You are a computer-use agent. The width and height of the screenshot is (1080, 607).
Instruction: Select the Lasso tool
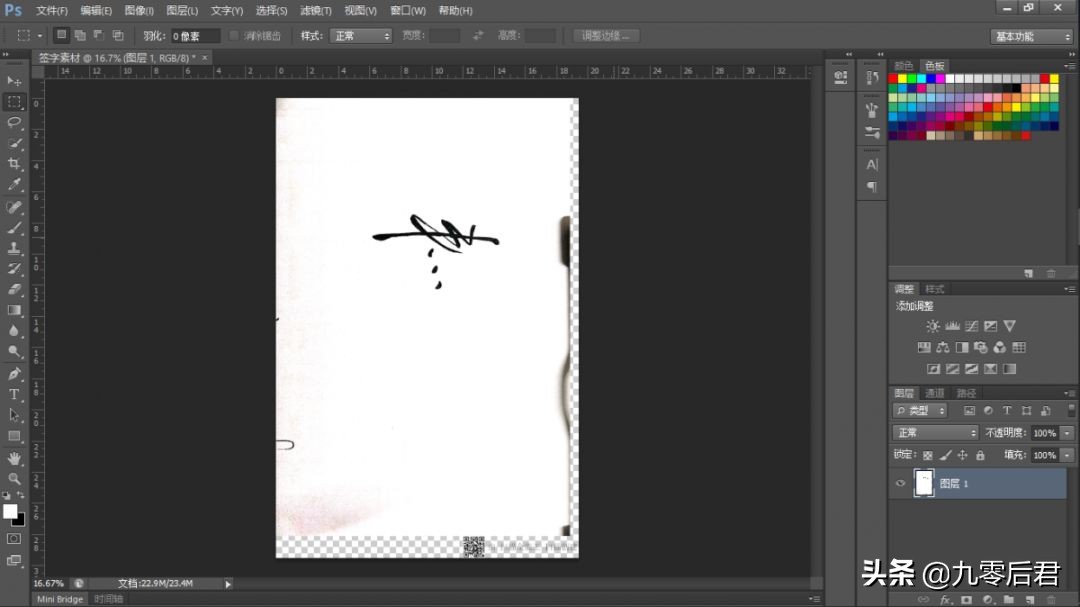14,123
